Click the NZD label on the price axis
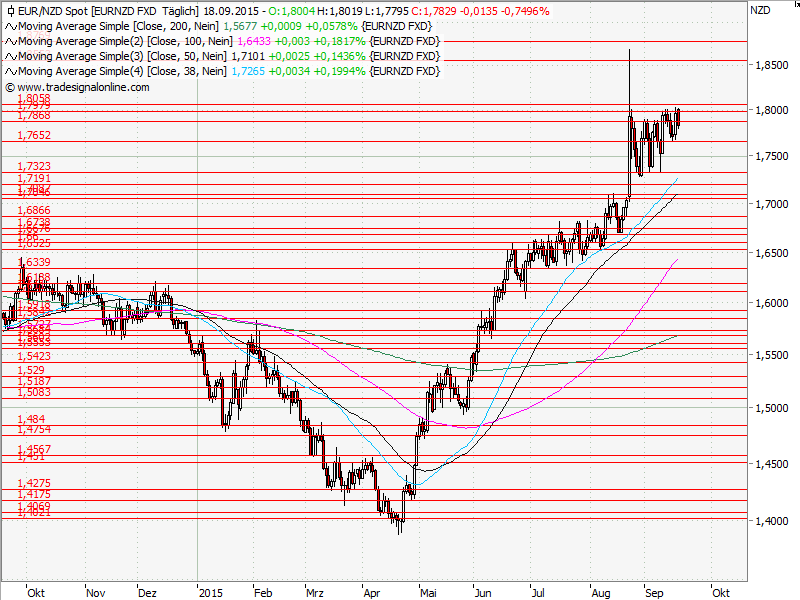The width and height of the screenshot is (800, 600). pyautogui.click(x=761, y=13)
